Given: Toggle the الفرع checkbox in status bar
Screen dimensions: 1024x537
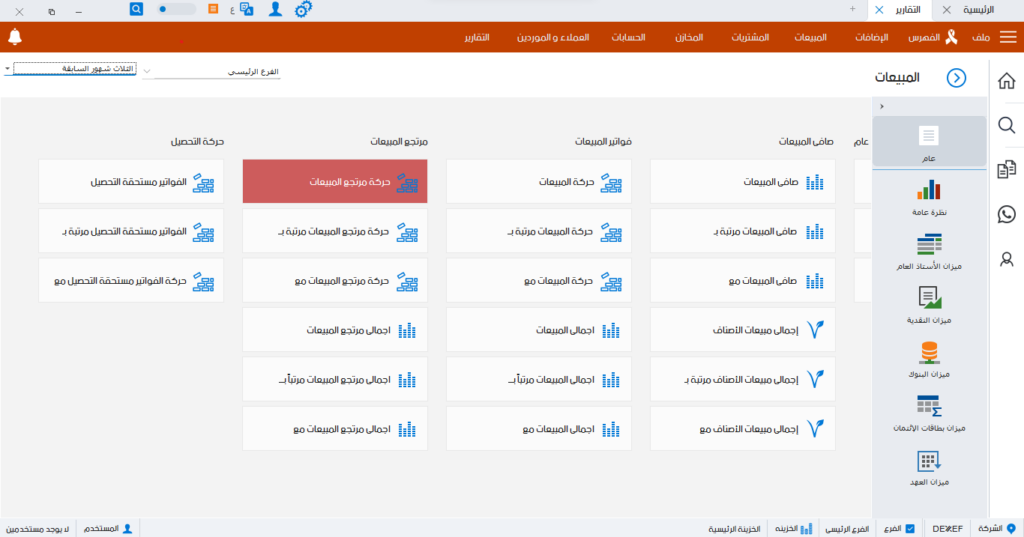Looking at the screenshot, I should point(909,528).
